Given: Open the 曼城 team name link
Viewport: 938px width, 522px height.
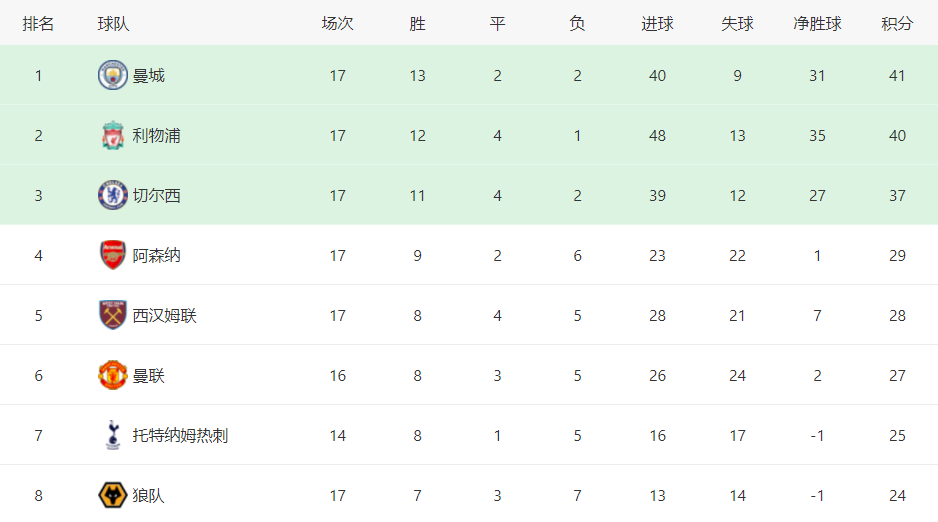Looking at the screenshot, I should [x=148, y=76].
